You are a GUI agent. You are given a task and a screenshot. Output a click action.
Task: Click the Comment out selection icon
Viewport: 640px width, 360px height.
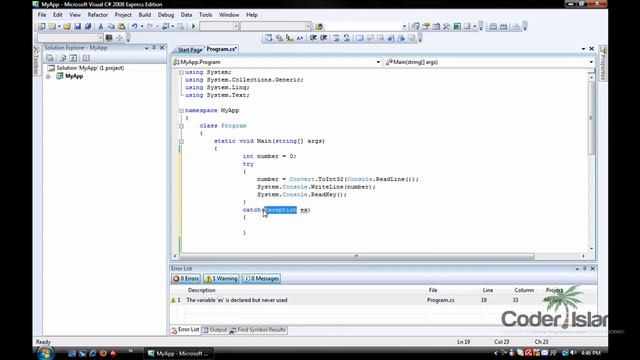click(336, 38)
